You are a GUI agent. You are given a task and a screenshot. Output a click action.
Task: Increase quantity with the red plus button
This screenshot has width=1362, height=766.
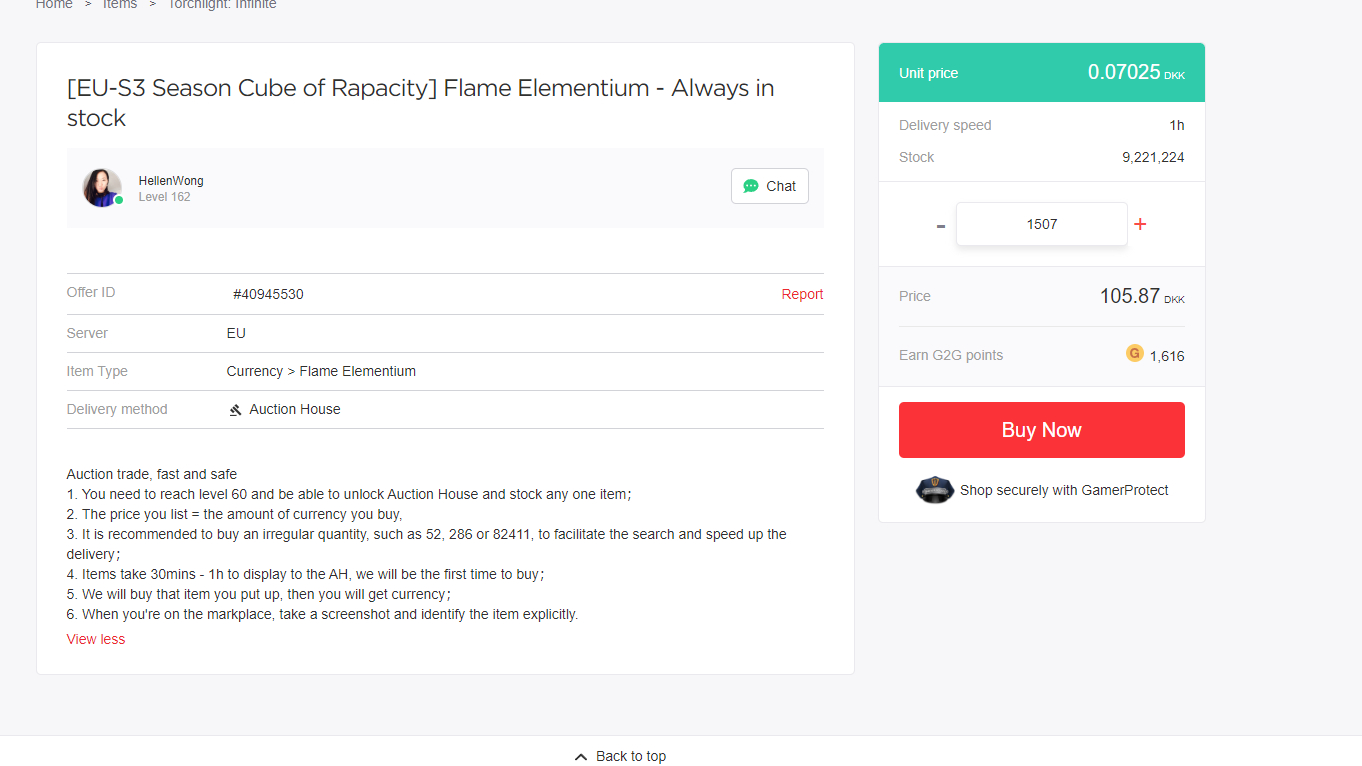tap(1140, 224)
